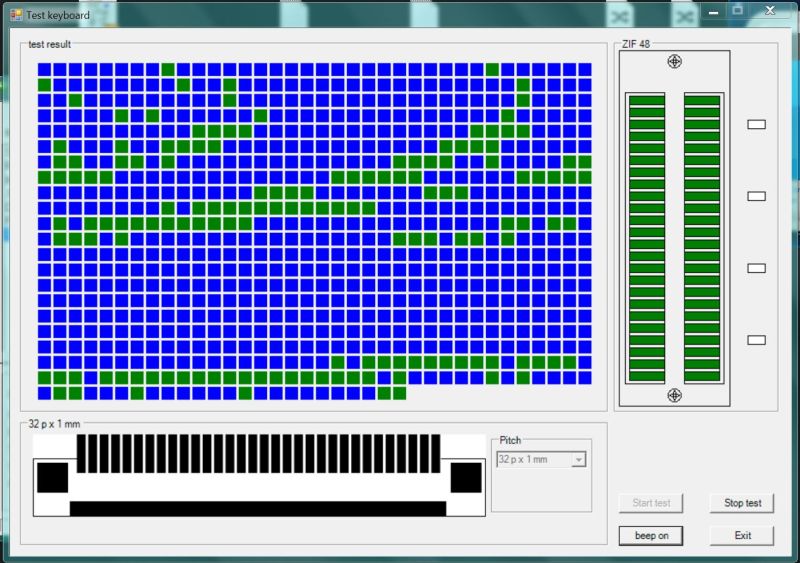Minimize the Test keyboard window
Image resolution: width=800 pixels, height=563 pixels.
[713, 12]
